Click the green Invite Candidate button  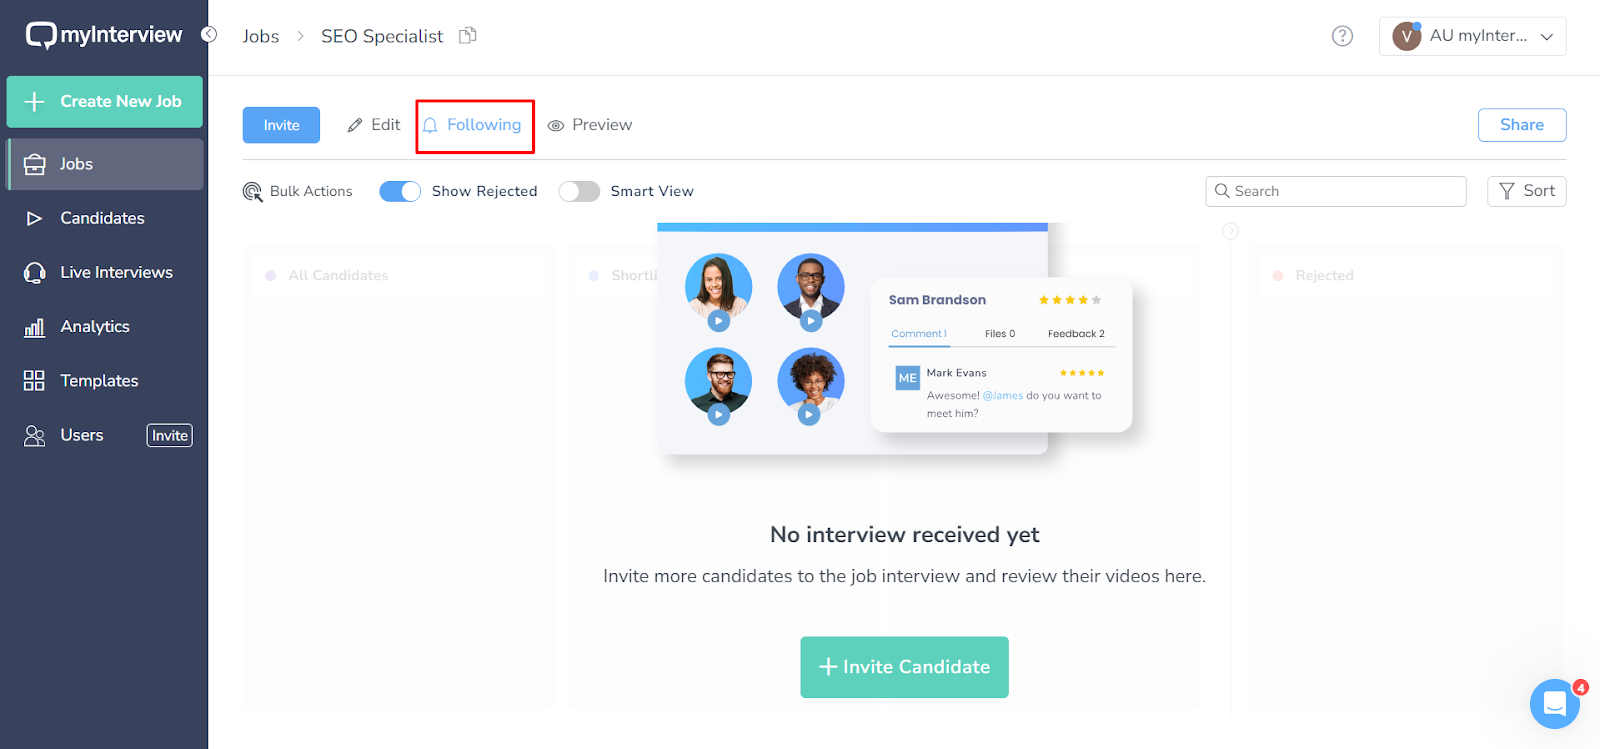pyautogui.click(x=904, y=667)
